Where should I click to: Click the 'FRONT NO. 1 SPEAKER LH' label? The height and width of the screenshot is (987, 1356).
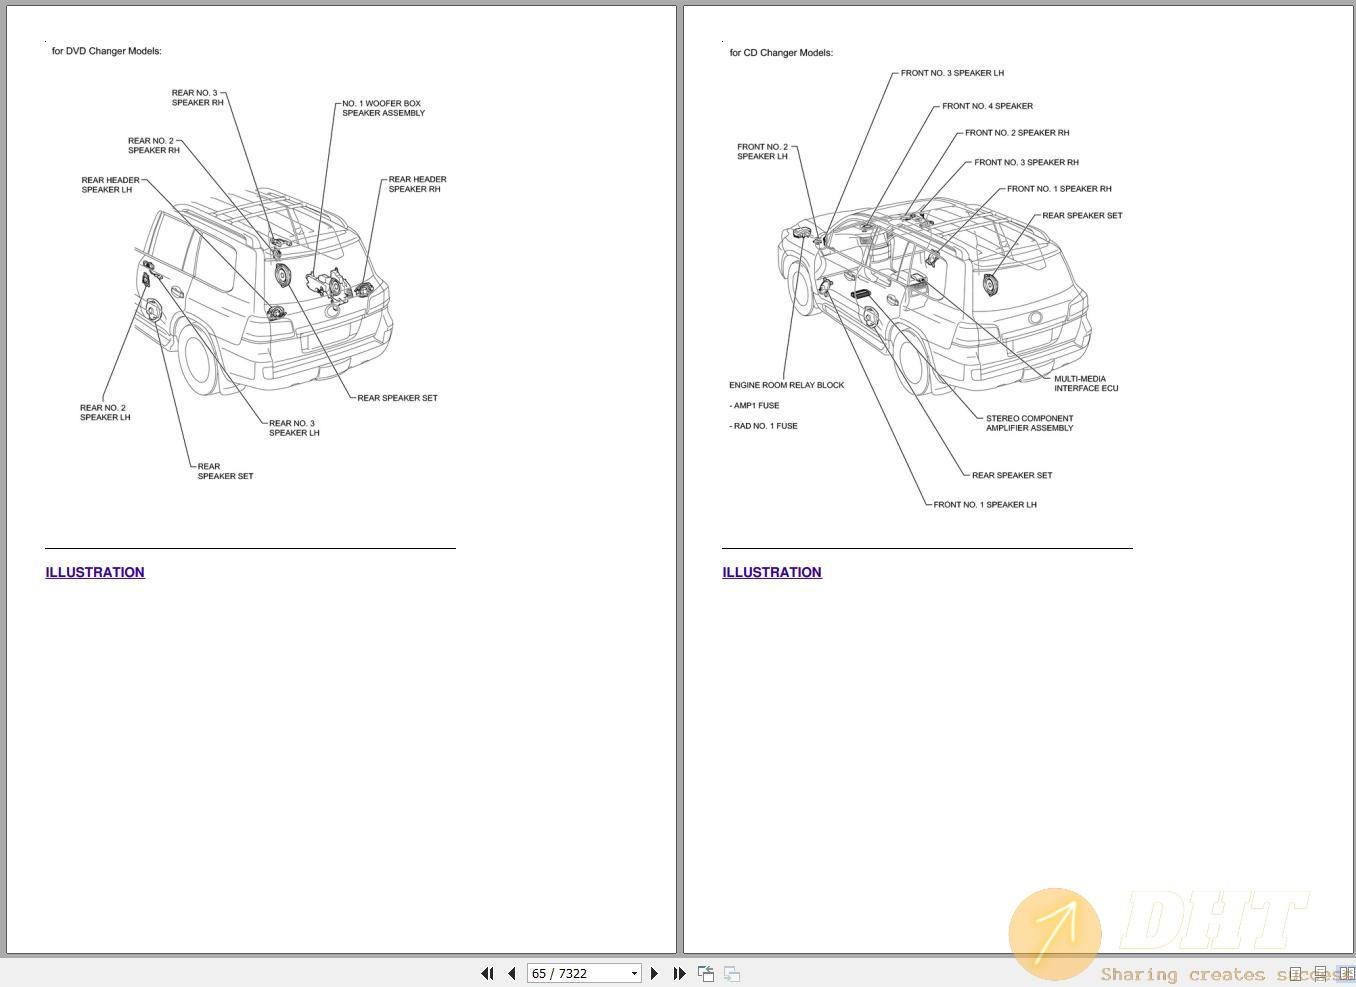(985, 505)
